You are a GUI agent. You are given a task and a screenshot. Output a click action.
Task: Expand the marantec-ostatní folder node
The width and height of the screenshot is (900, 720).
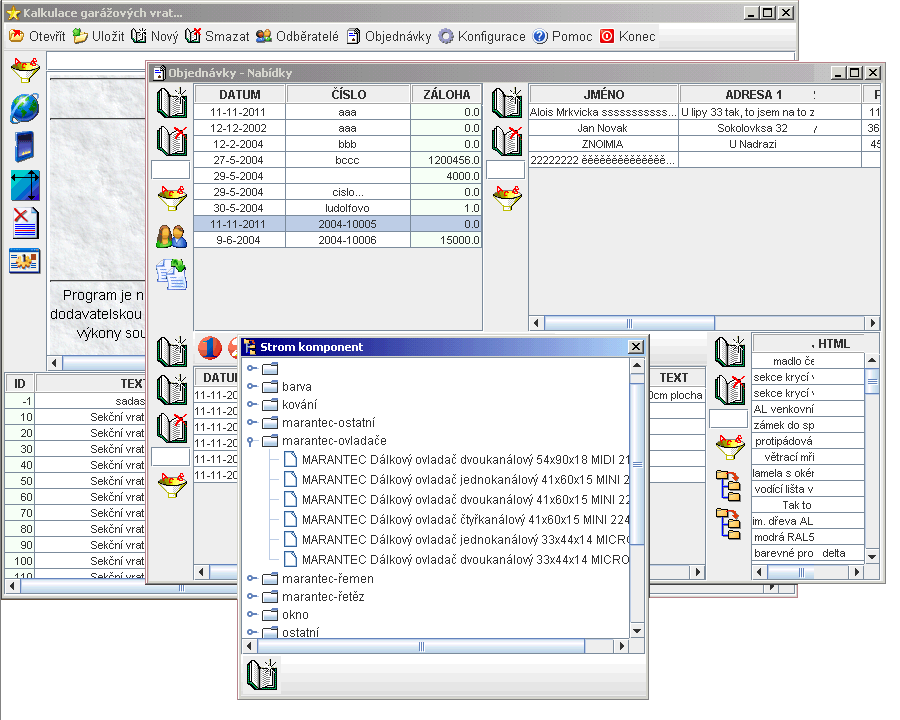251,423
